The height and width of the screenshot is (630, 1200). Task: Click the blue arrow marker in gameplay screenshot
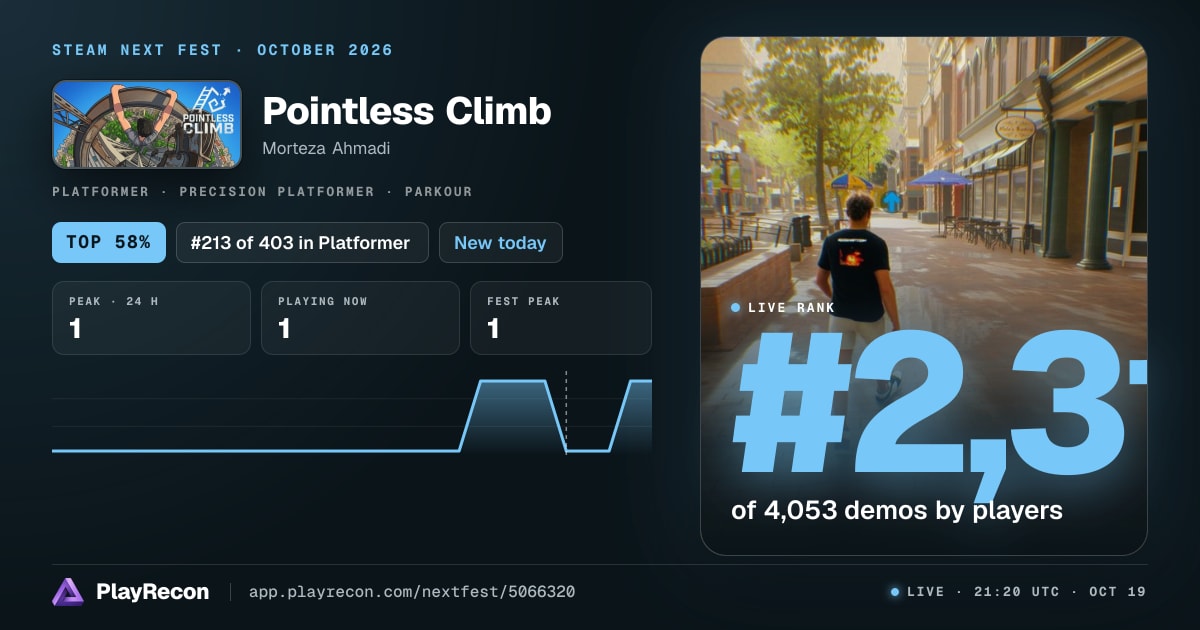click(x=892, y=201)
